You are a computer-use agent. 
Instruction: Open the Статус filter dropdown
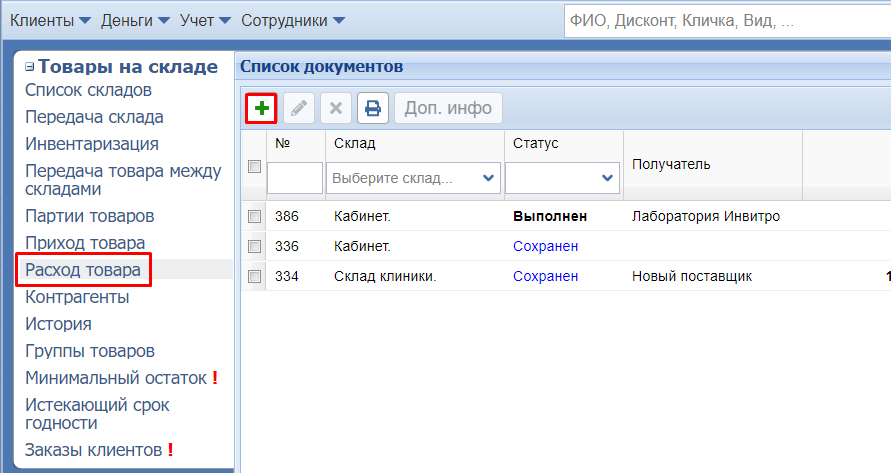point(562,178)
